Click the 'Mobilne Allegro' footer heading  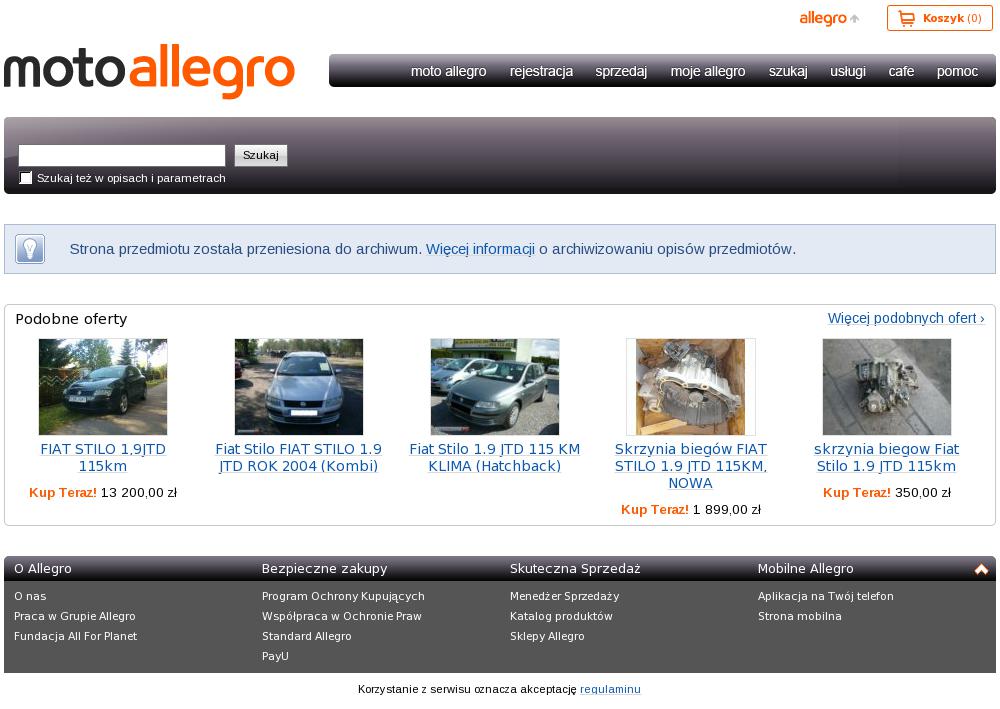[x=805, y=569]
